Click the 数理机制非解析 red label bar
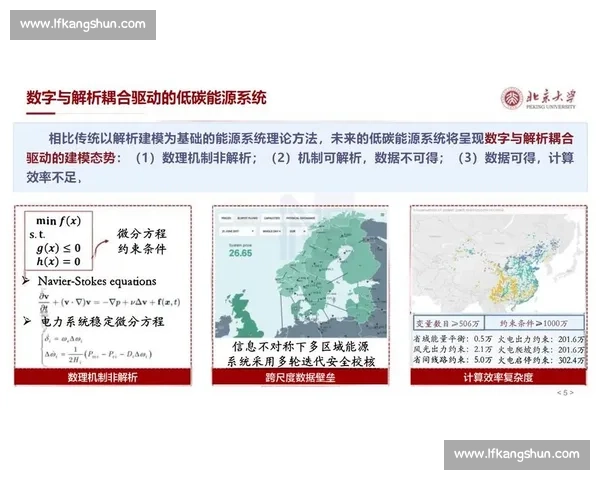600x480 pixels. [x=103, y=377]
